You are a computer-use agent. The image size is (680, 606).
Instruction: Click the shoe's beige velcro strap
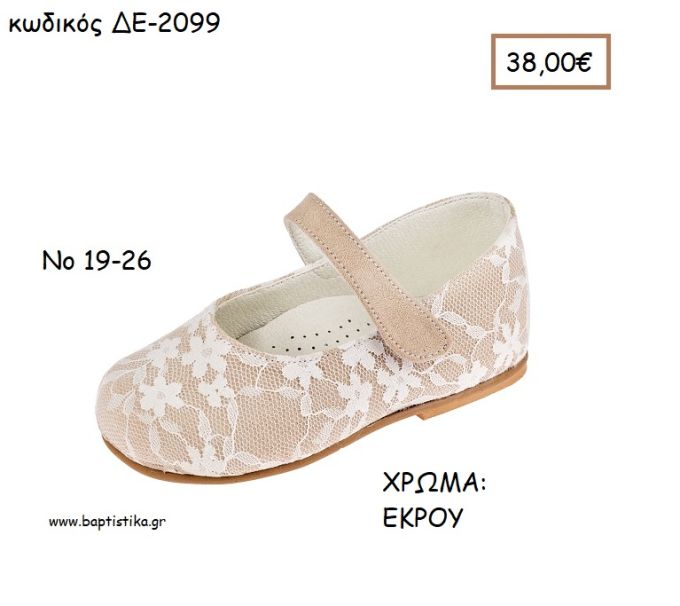pyautogui.click(x=366, y=278)
